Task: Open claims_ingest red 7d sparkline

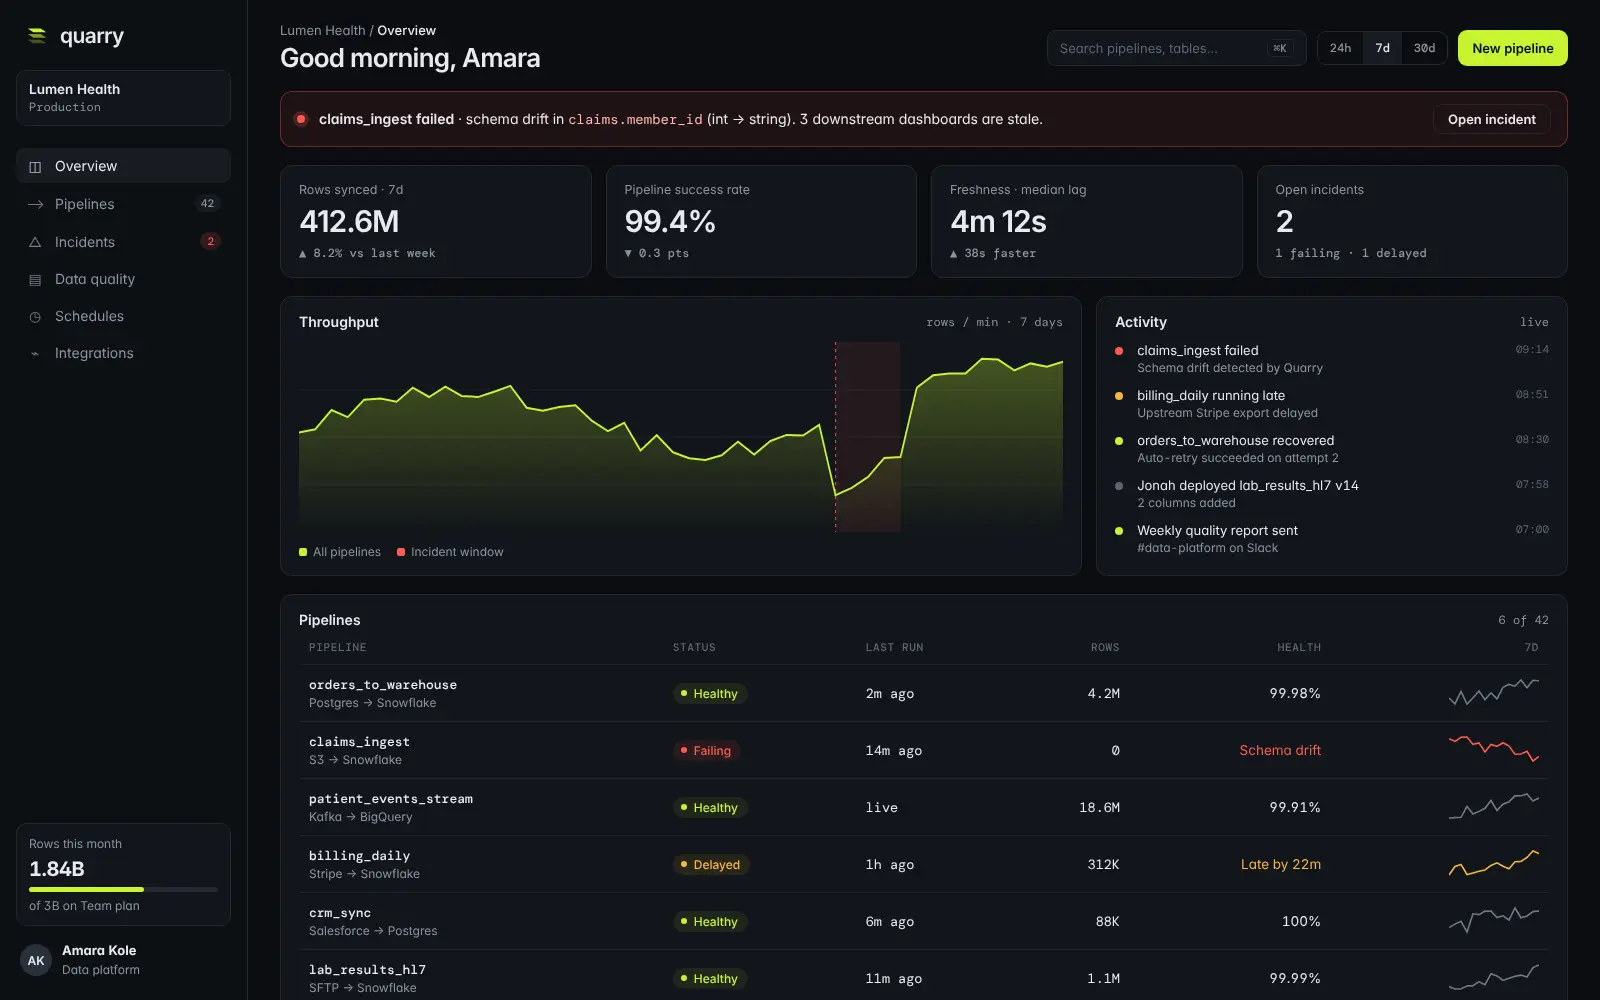Action: [1494, 749]
